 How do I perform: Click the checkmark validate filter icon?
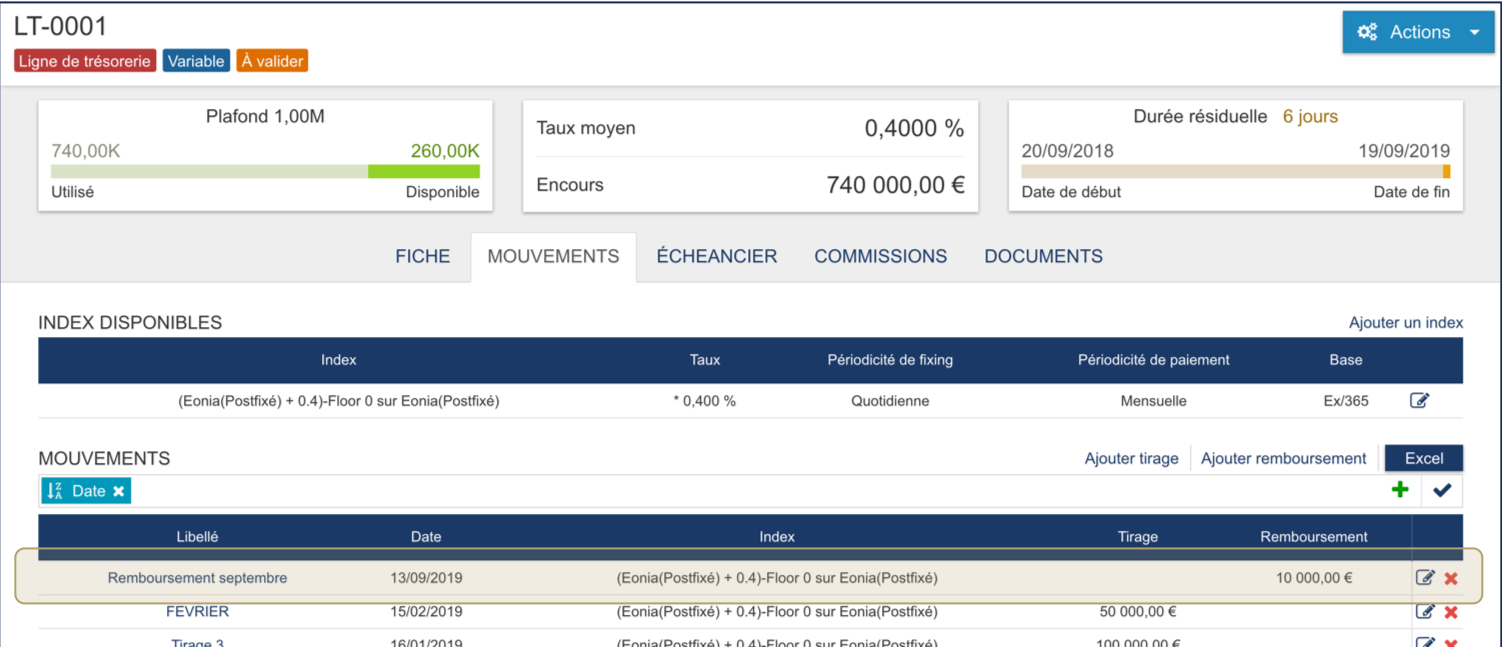tap(1442, 490)
